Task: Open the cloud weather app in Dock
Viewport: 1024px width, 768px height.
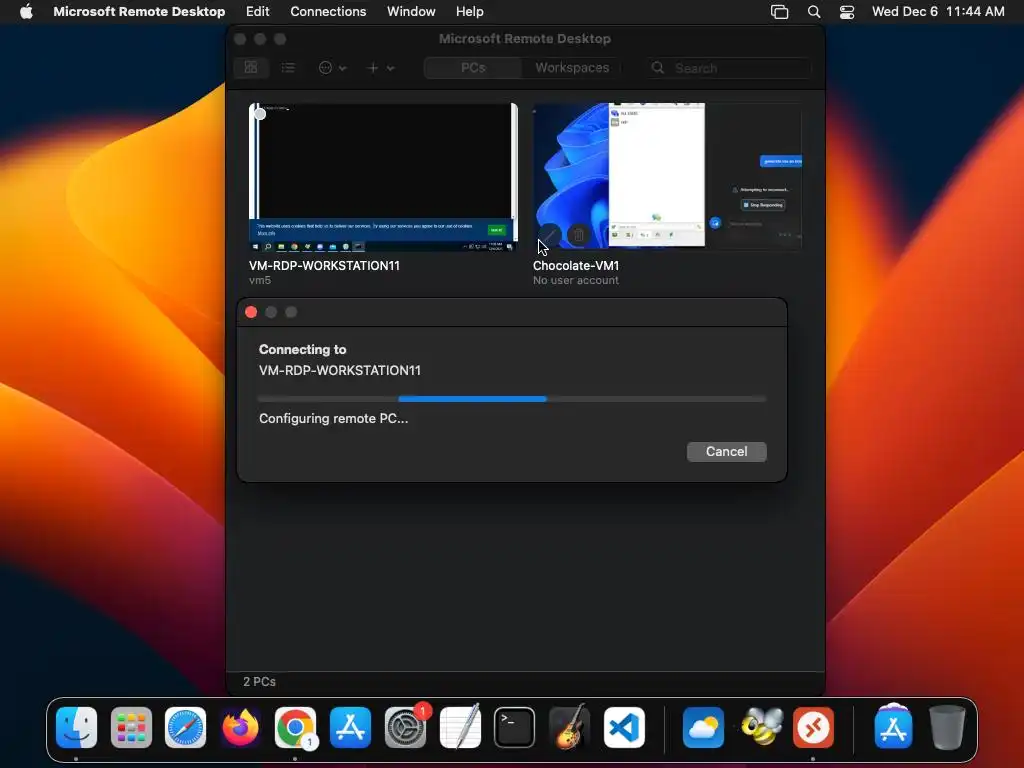Action: click(x=703, y=728)
